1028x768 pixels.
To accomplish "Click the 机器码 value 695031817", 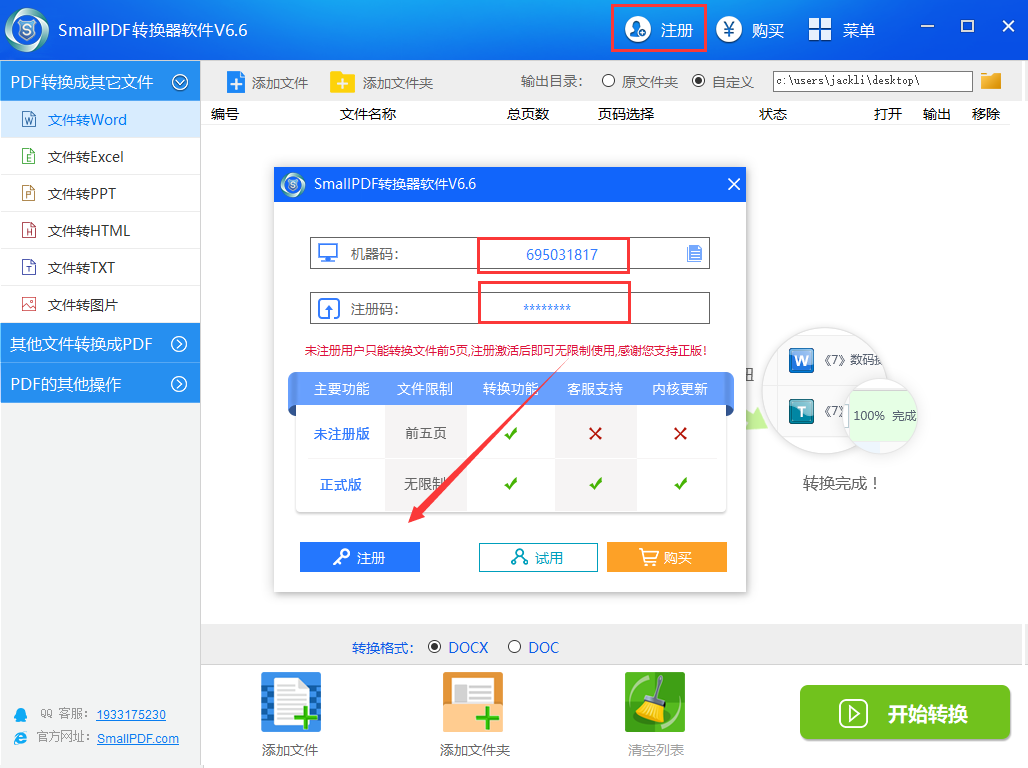I will tap(562, 254).
